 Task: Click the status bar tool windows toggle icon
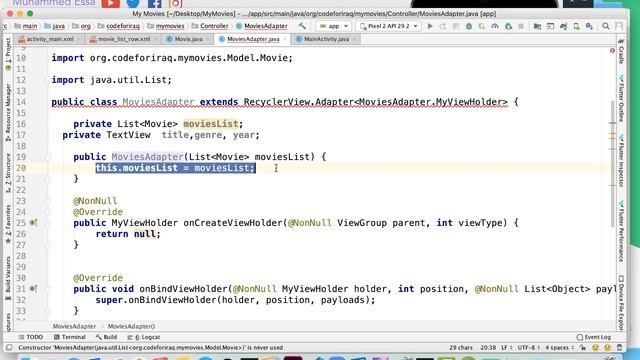coord(9,348)
